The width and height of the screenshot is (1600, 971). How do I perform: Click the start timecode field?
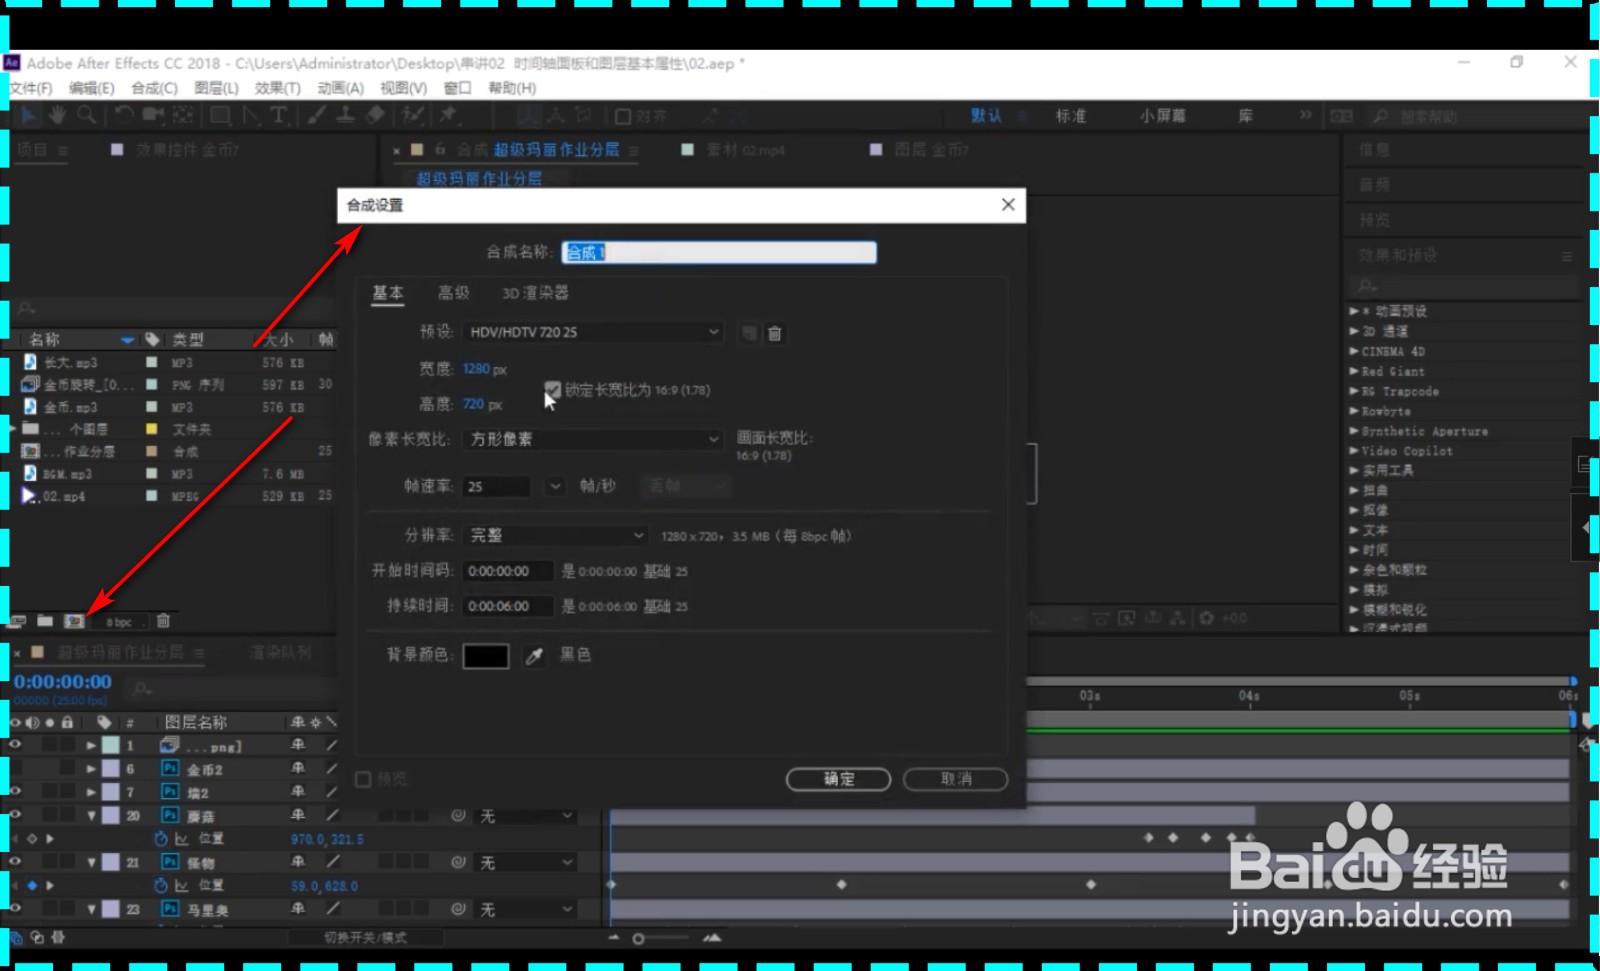point(508,571)
